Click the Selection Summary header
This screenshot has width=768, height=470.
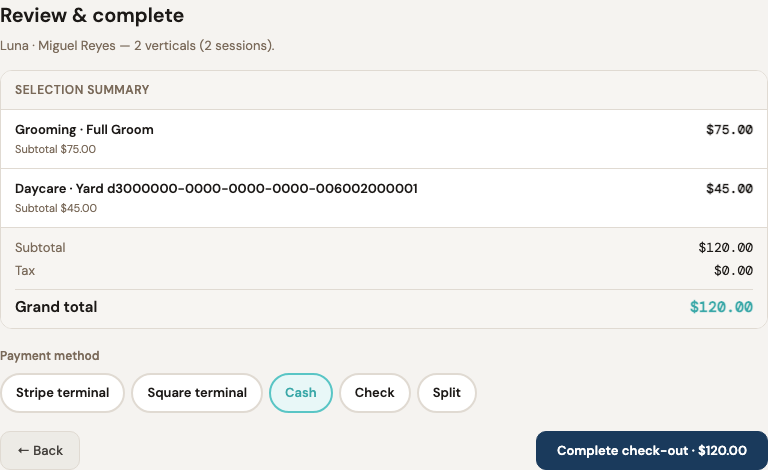pos(82,90)
